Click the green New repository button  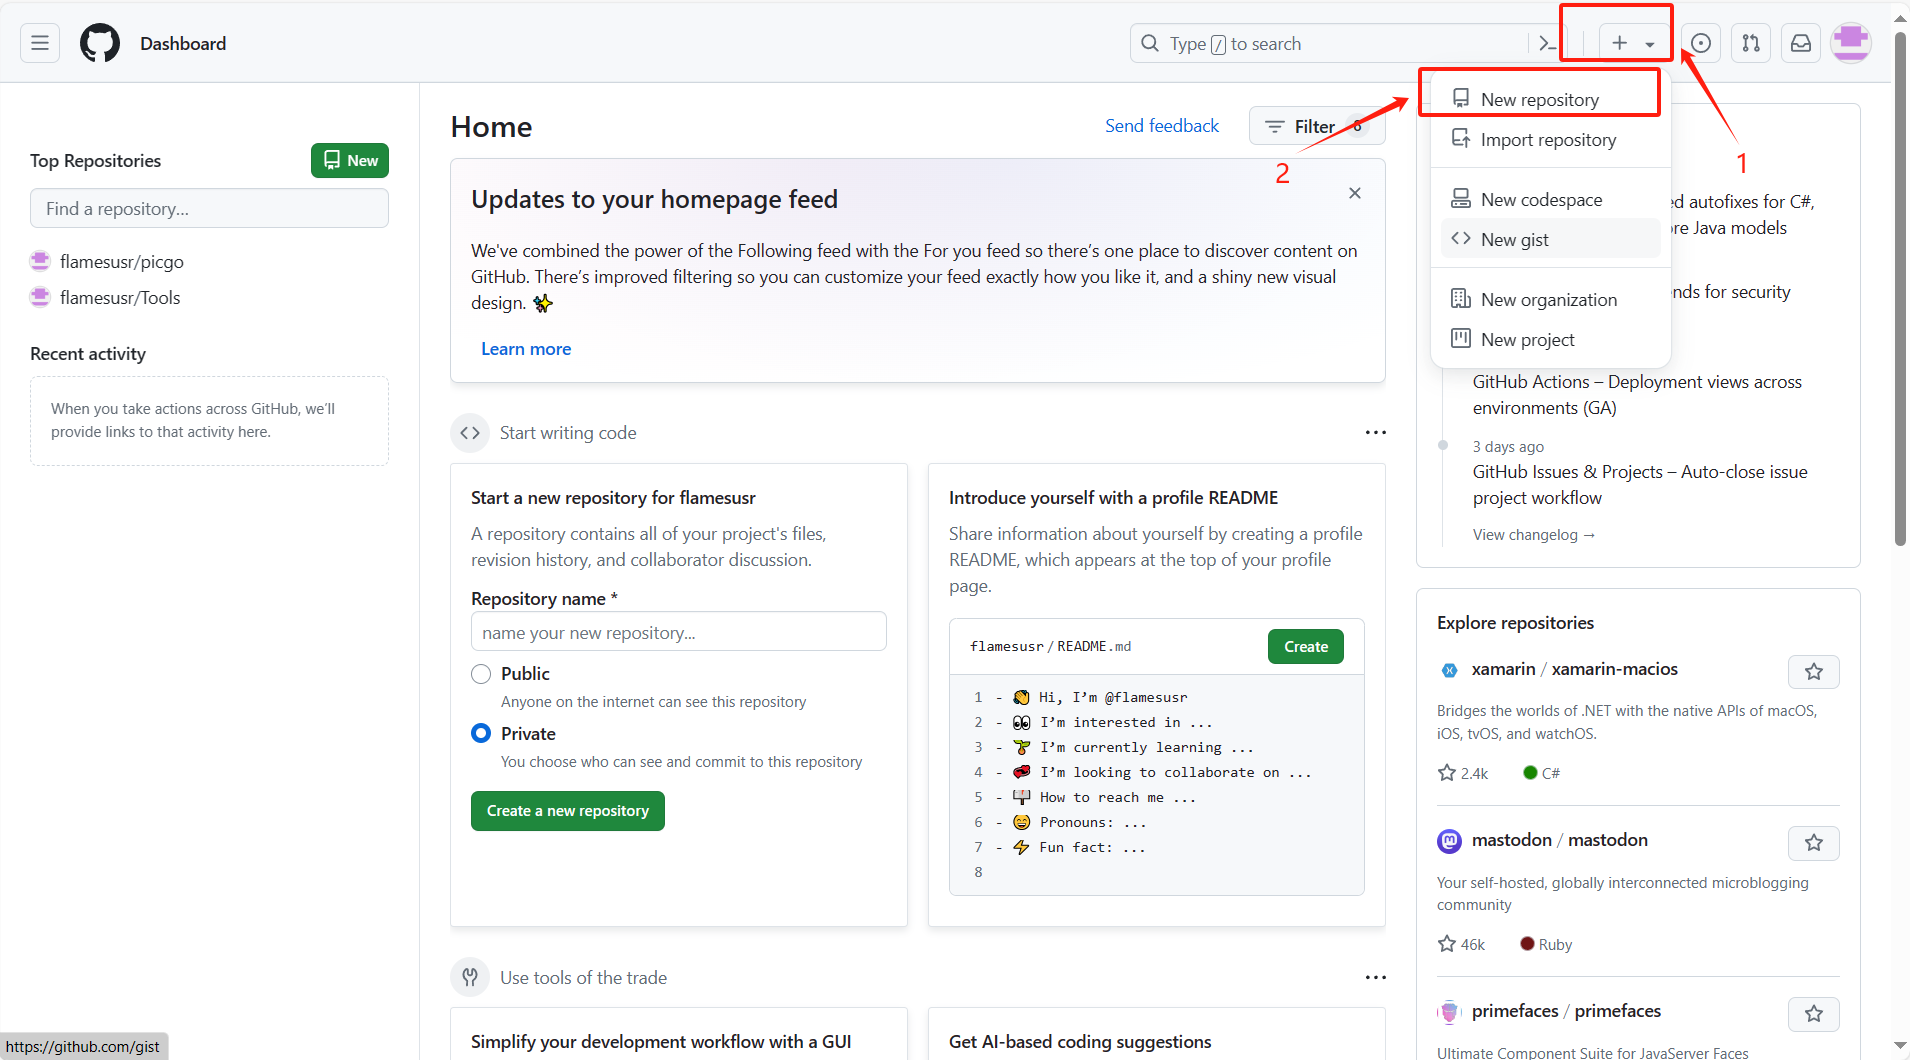(350, 160)
